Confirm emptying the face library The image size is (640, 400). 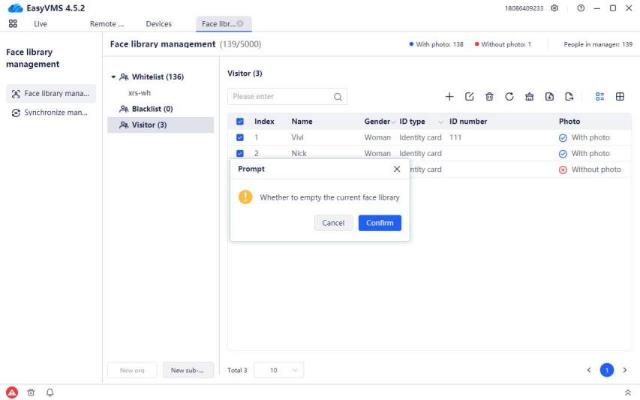(380, 223)
